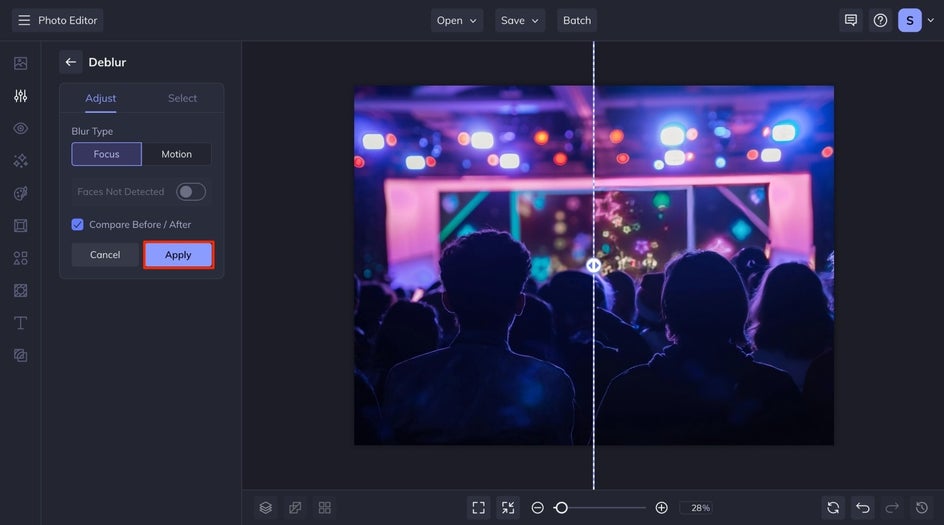
Task: Zoom in with the plus icon
Action: [662, 508]
